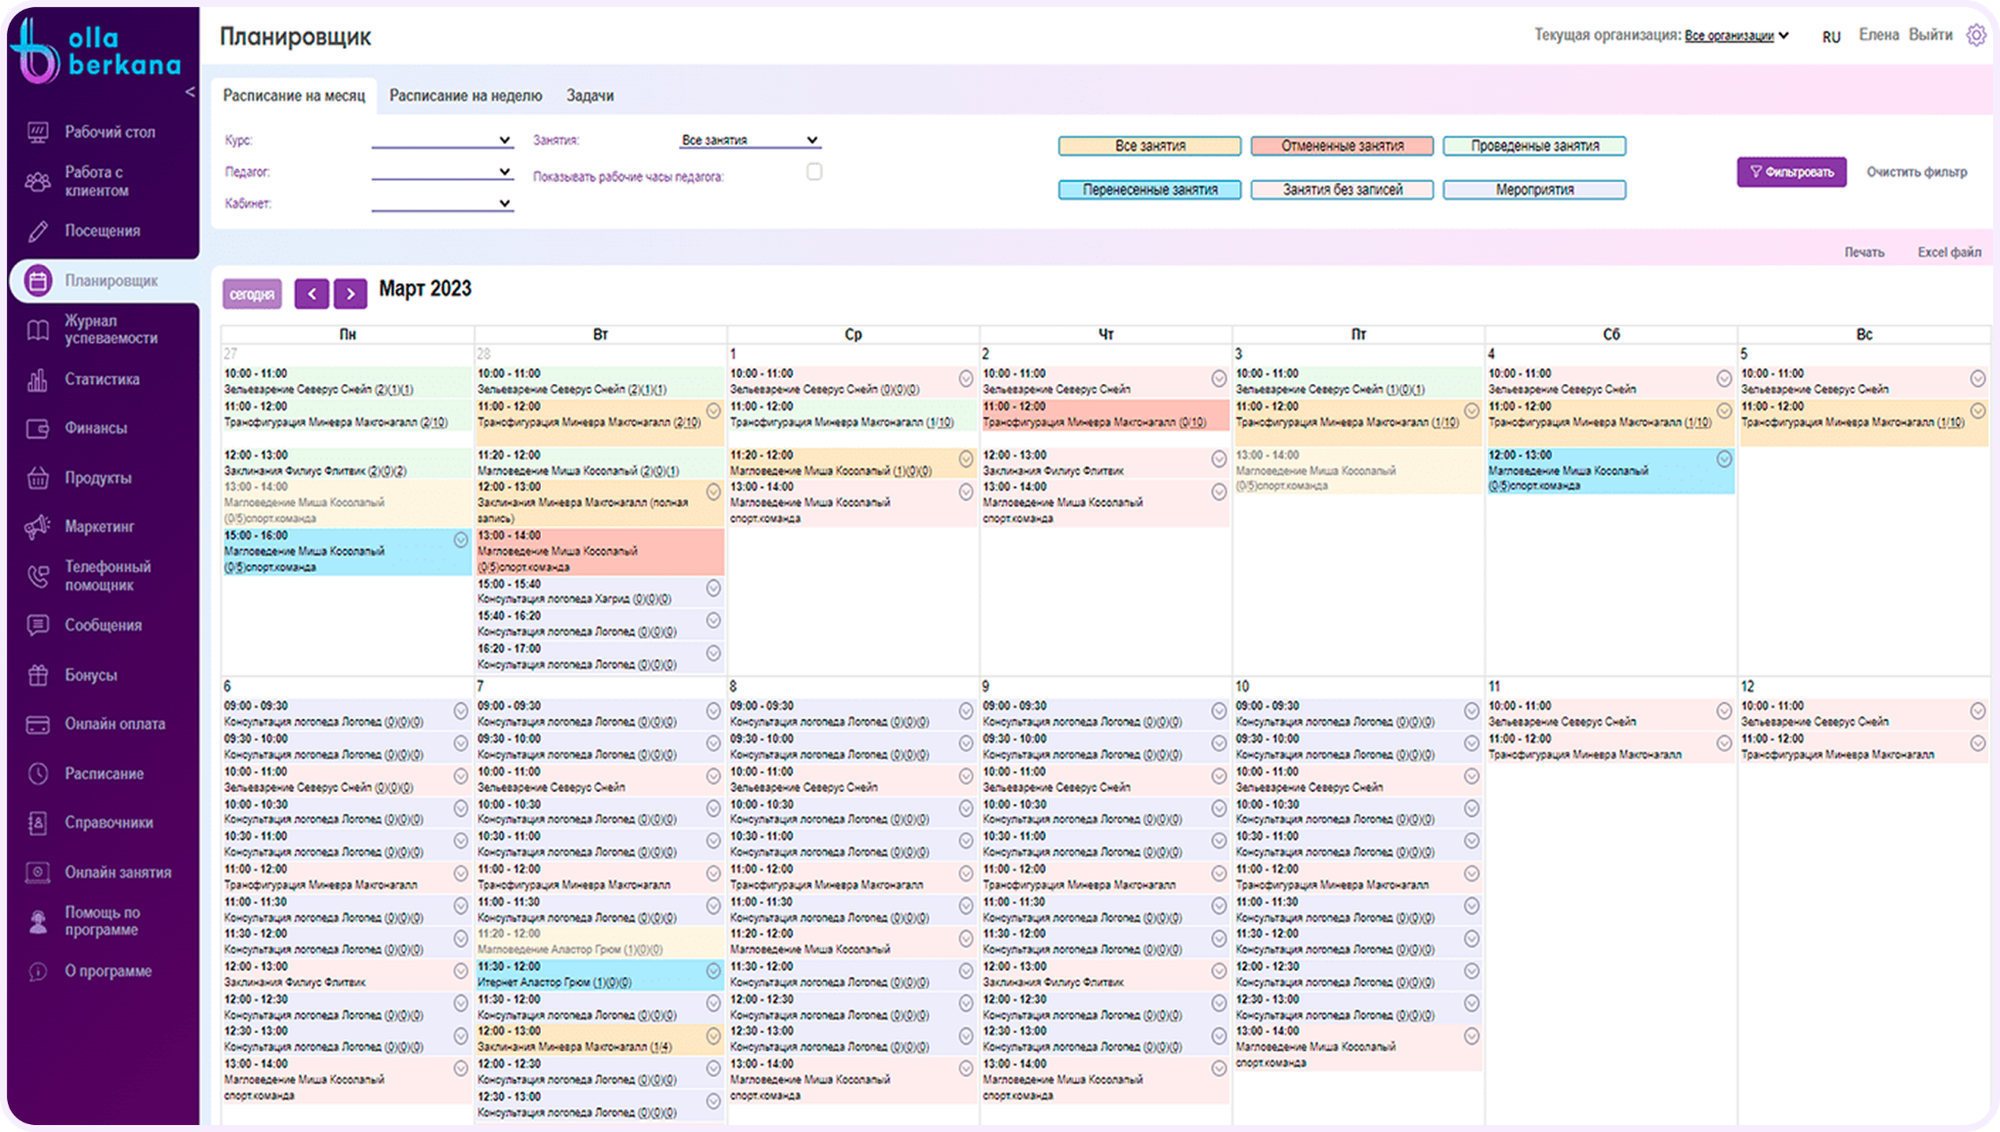Expand the Педагог dropdown
This screenshot has height=1132, width=2000.
pos(442,172)
